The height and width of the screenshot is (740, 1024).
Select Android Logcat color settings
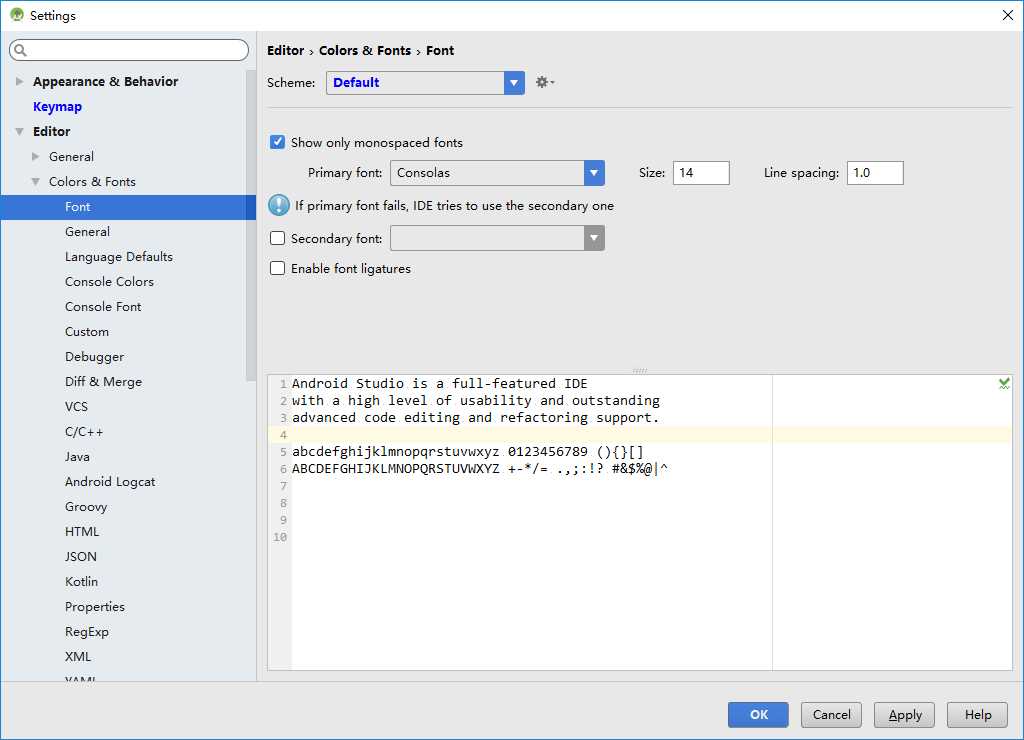point(110,482)
